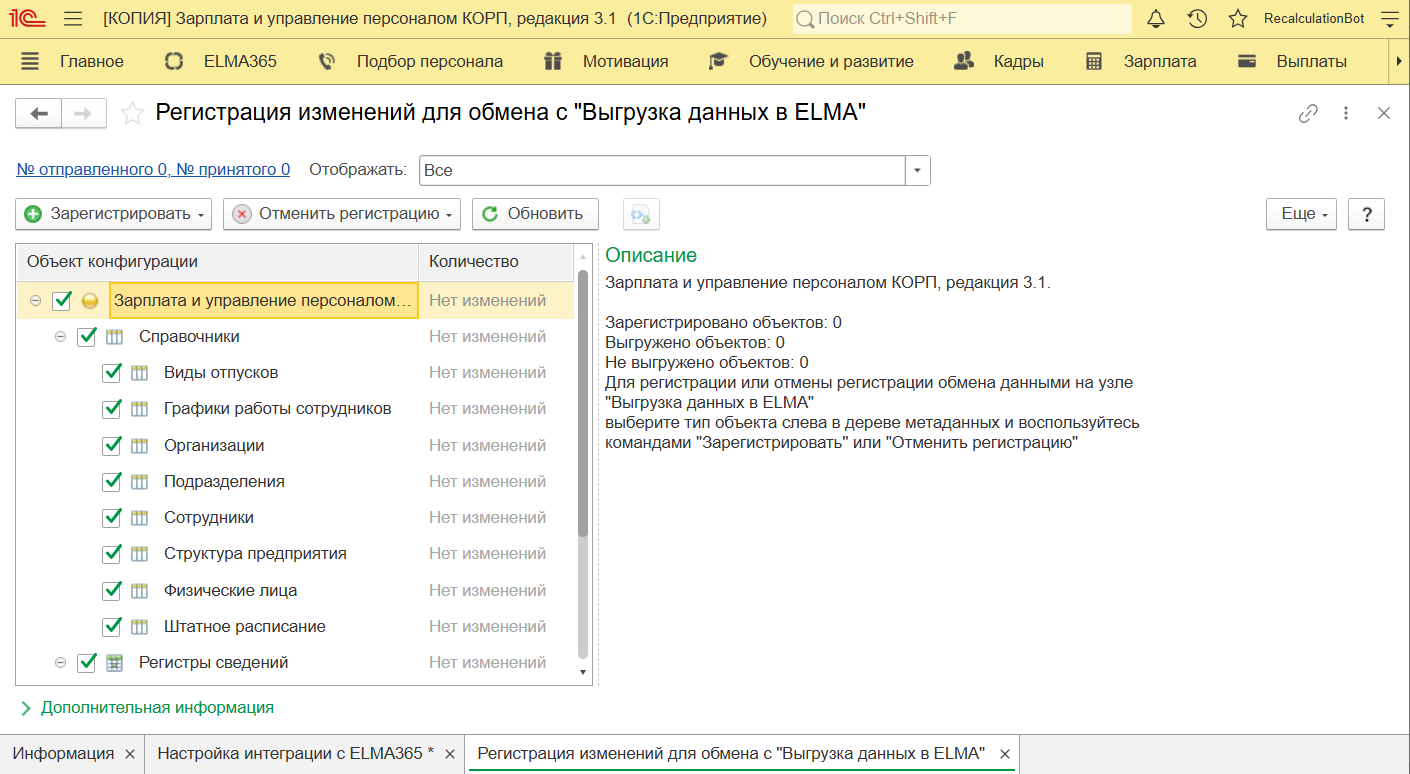Go back with the left arrow button

(x=39, y=113)
